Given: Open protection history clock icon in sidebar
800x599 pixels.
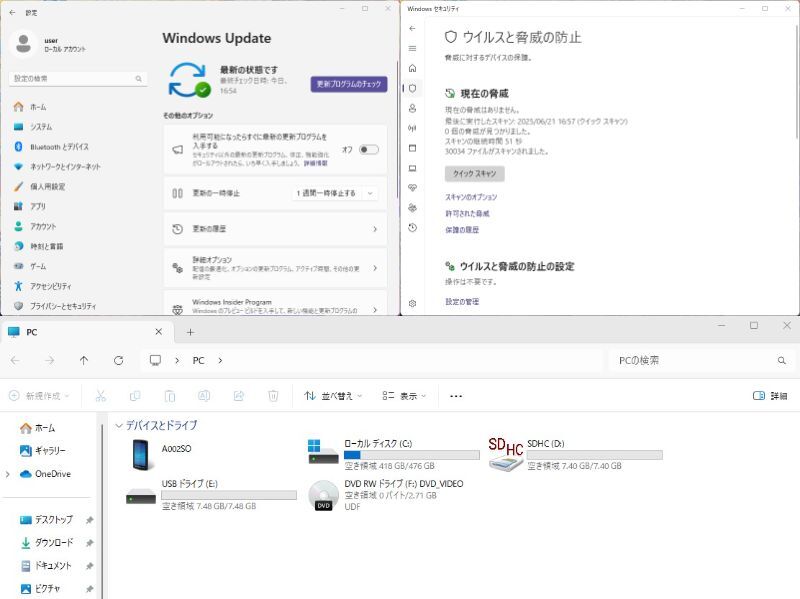Looking at the screenshot, I should tap(412, 228).
